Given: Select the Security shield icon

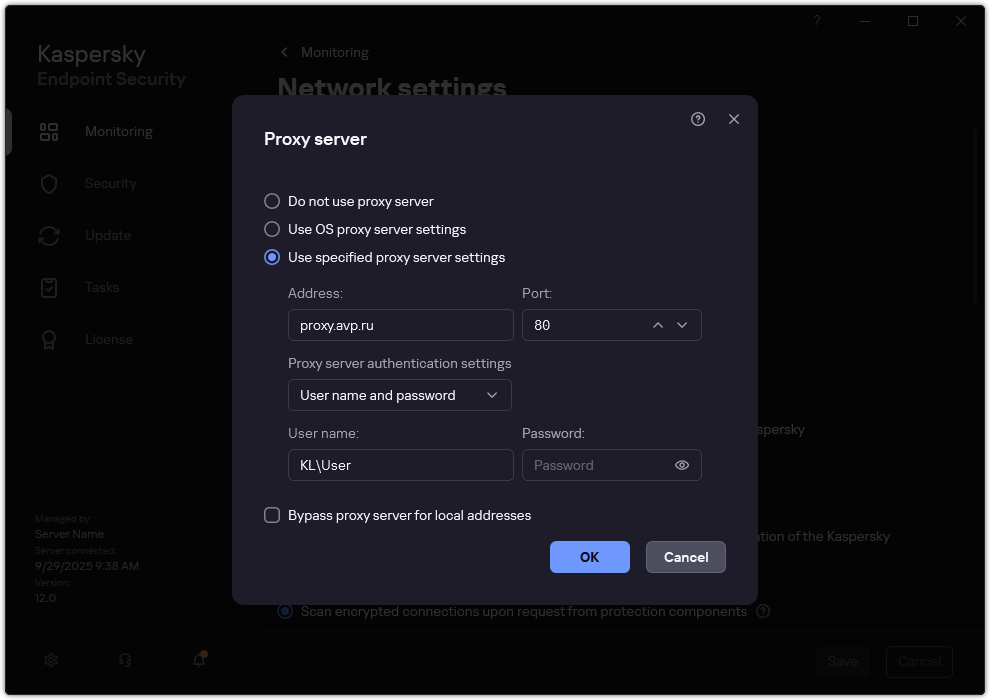Looking at the screenshot, I should 49,183.
